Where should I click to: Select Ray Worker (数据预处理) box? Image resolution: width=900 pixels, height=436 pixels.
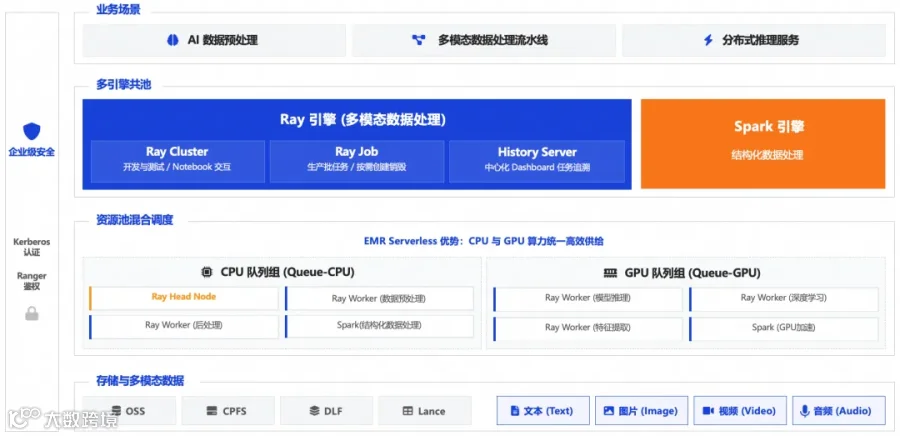tap(379, 298)
